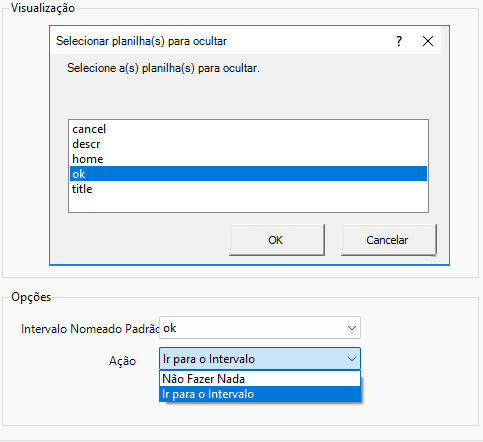Screen dimensions: 483x442
Task: Click the Cancelar button
Action: pyautogui.click(x=388, y=240)
